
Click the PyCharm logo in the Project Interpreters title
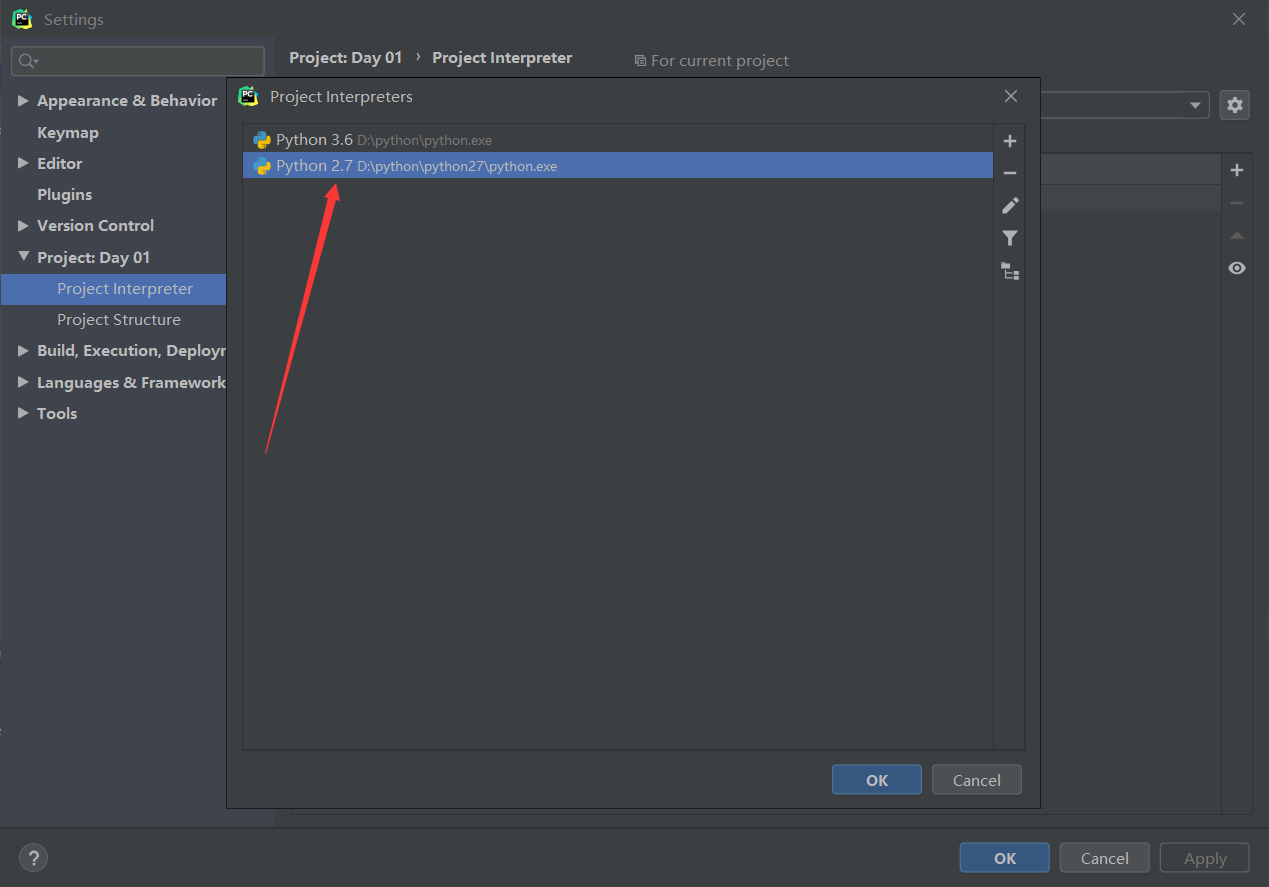click(x=248, y=96)
